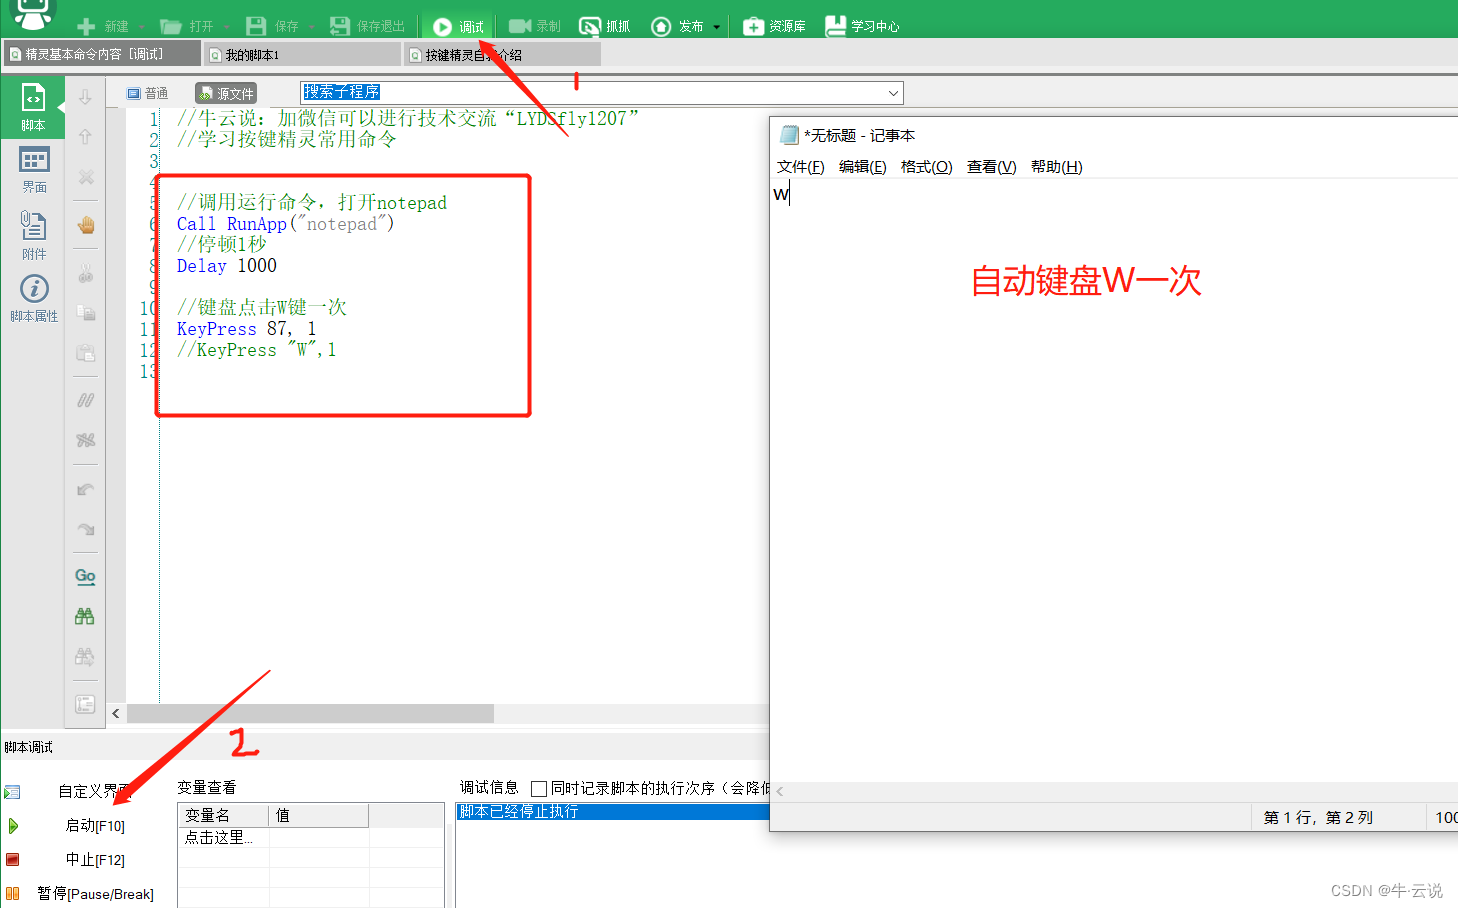Expand the 搜索子程序 dropdown arrow
The height and width of the screenshot is (908, 1458).
pyautogui.click(x=893, y=93)
